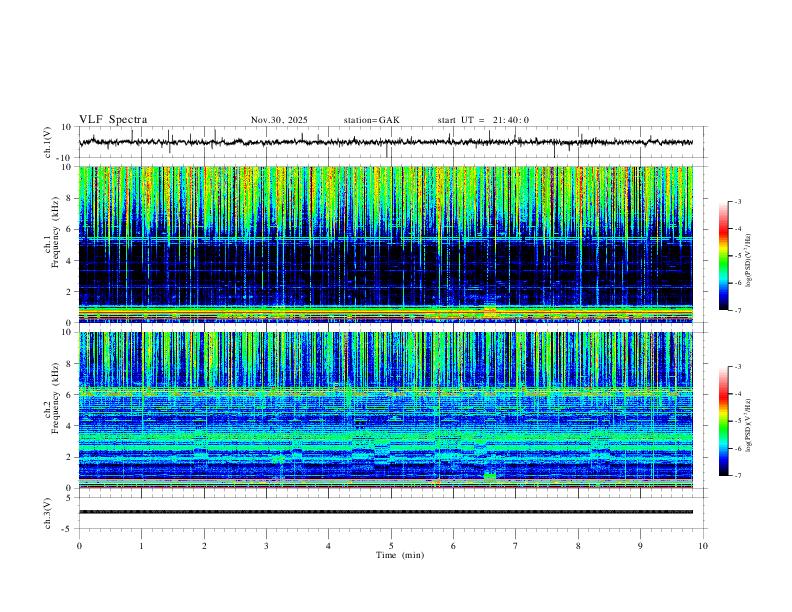This screenshot has width=792, height=612.
Task: Click the ch.2 "Frequency (kHz)" axis label
Action: pos(55,397)
